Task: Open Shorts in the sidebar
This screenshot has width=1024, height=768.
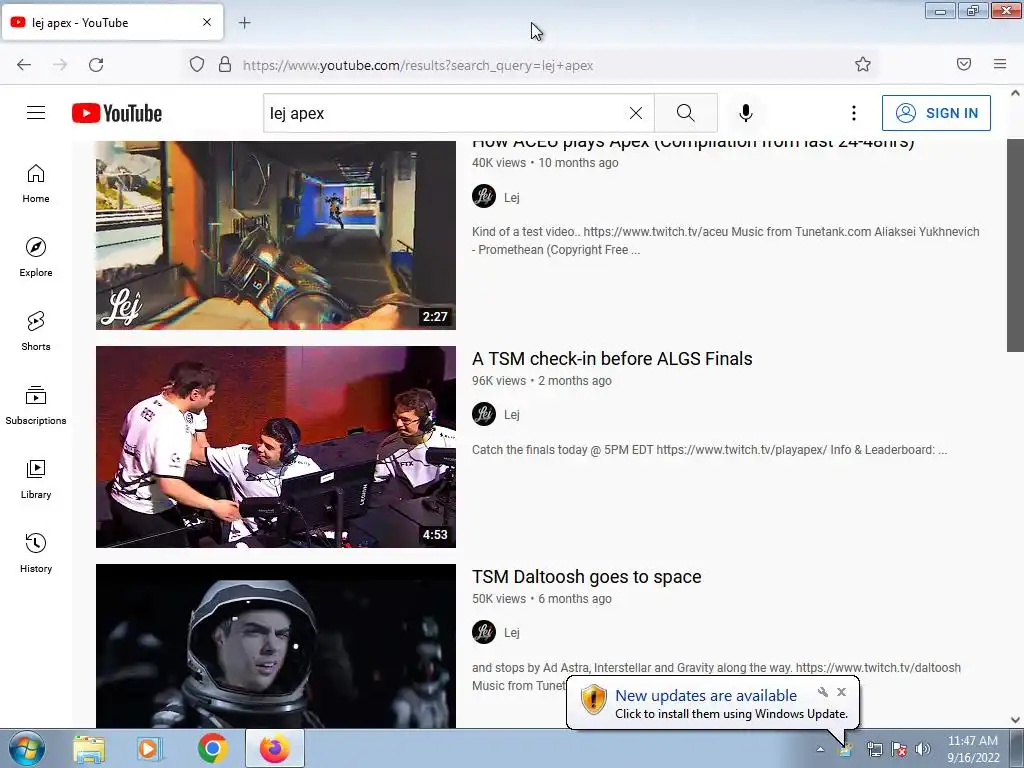Action: pyautogui.click(x=36, y=331)
